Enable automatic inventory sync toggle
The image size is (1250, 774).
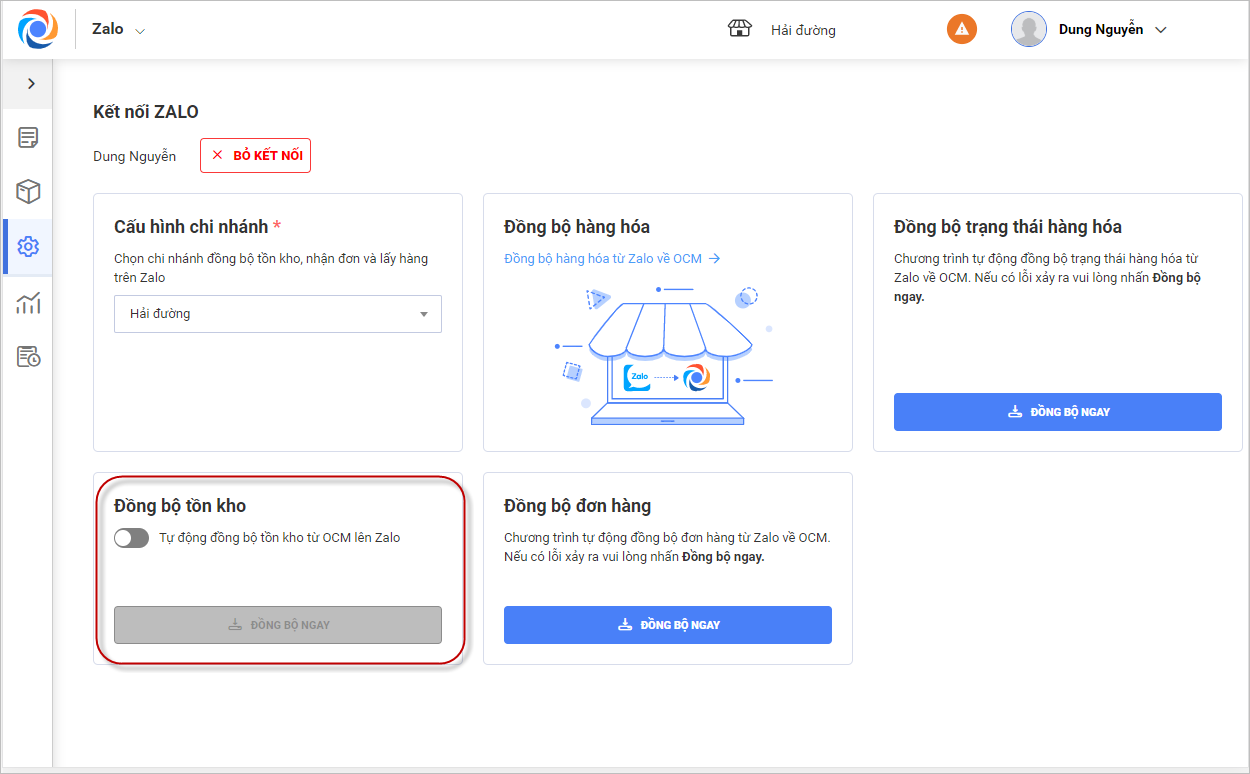pyautogui.click(x=131, y=538)
